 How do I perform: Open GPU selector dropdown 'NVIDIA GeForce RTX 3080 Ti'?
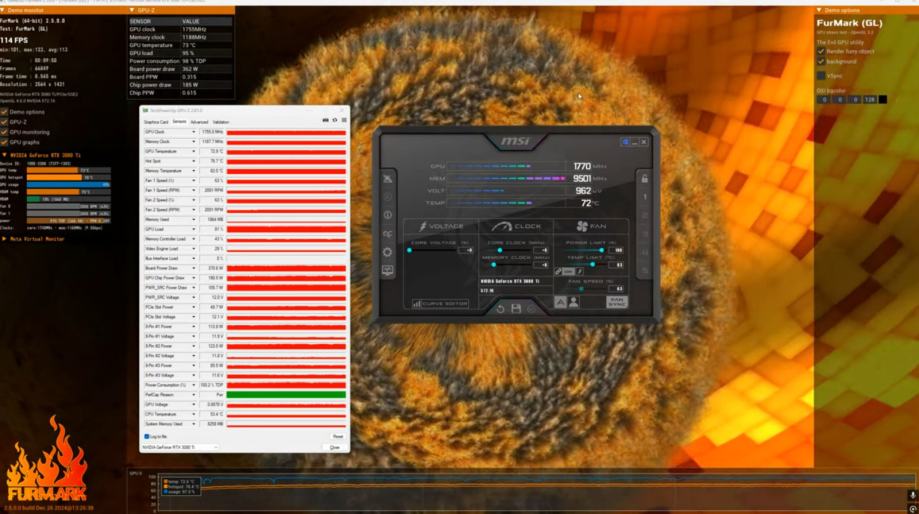(179, 447)
